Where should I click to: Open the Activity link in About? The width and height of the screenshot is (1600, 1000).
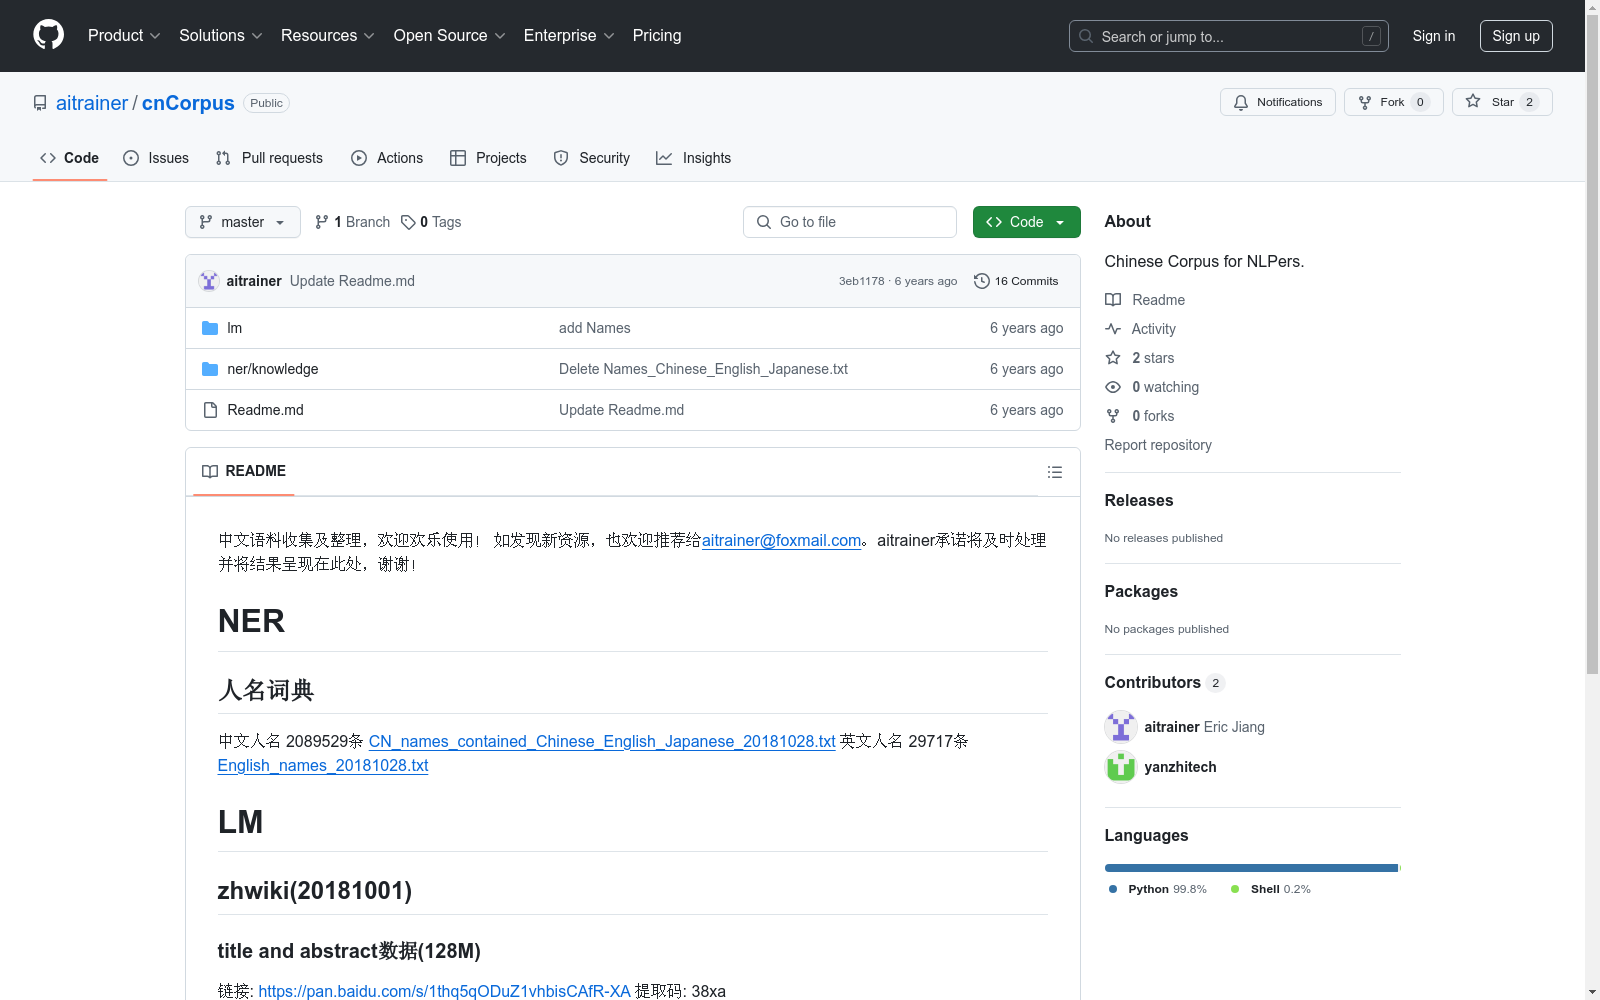click(1140, 329)
